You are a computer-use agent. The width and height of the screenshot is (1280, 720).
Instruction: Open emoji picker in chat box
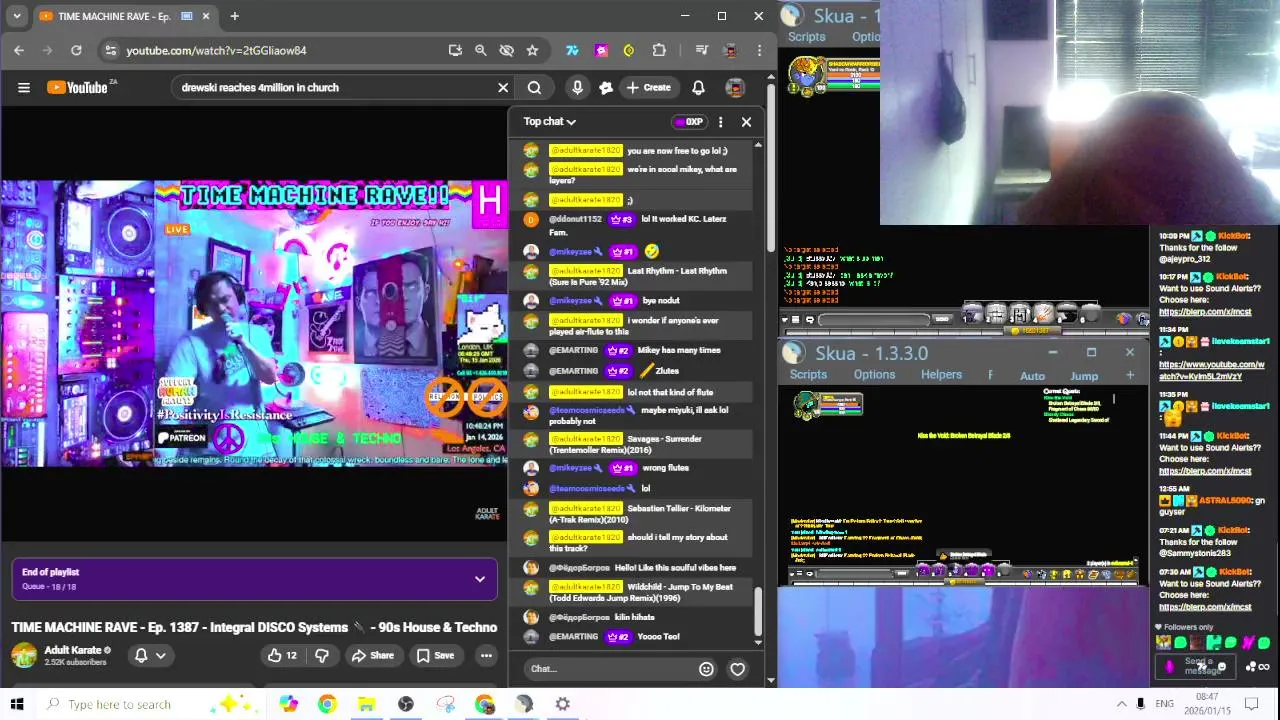pyautogui.click(x=706, y=669)
